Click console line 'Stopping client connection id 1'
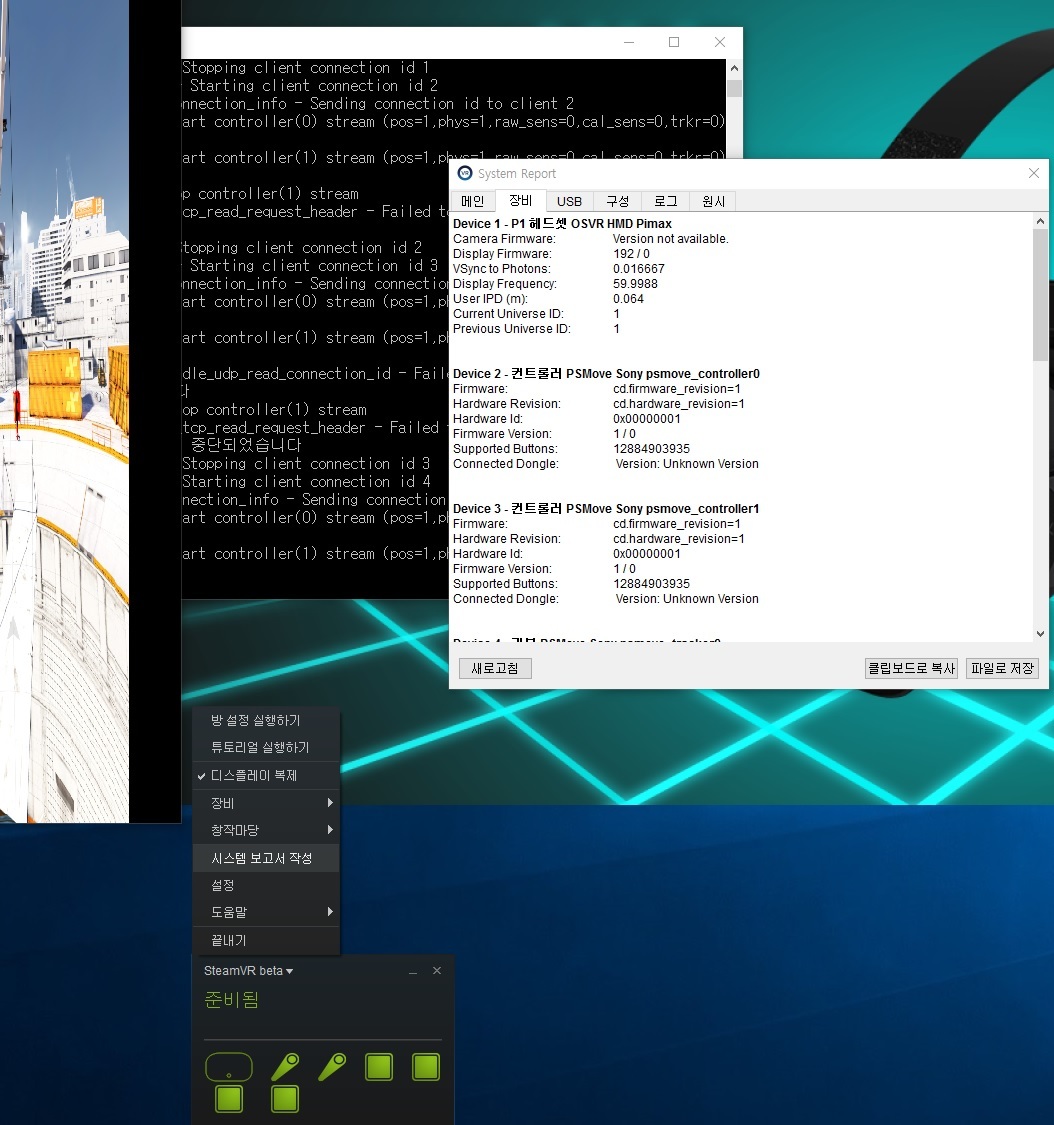Image resolution: width=1054 pixels, height=1125 pixels. coord(306,67)
